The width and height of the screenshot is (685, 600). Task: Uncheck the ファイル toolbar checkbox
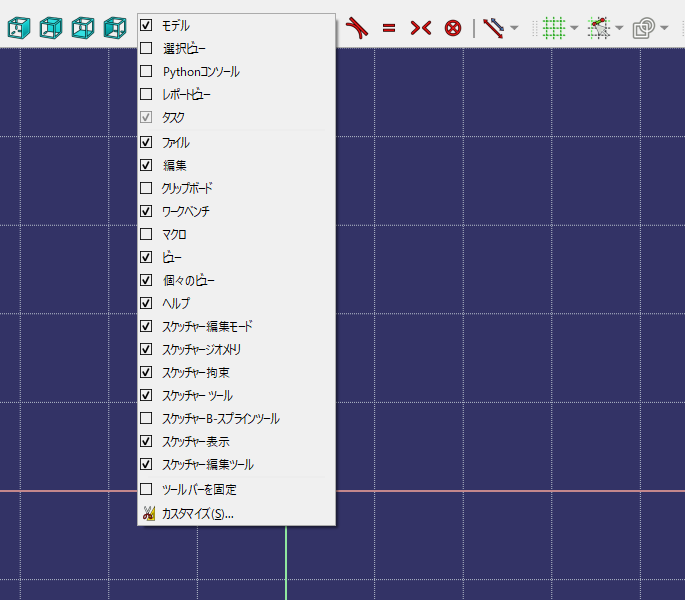coord(146,142)
